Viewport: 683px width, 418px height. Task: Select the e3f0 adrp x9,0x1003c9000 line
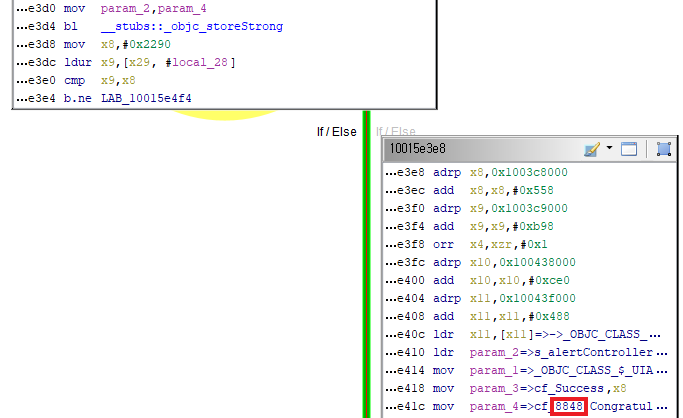[x=477, y=208]
